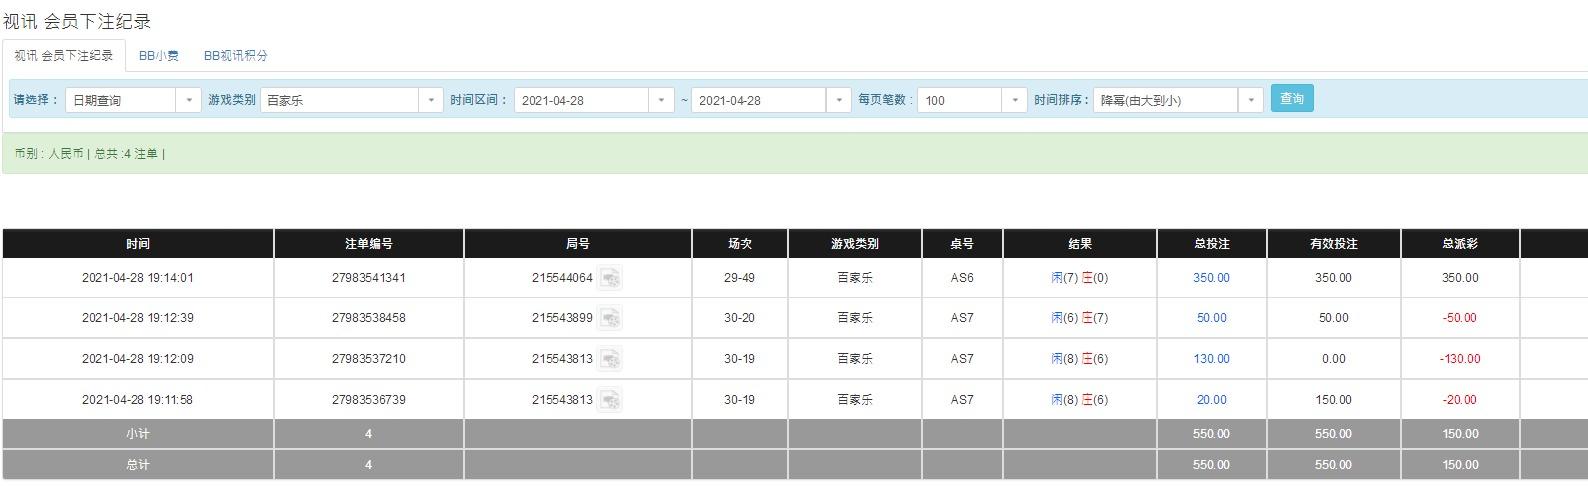Click the 总投注 column header
Viewport: 1588px width, 491px height.
click(1212, 244)
